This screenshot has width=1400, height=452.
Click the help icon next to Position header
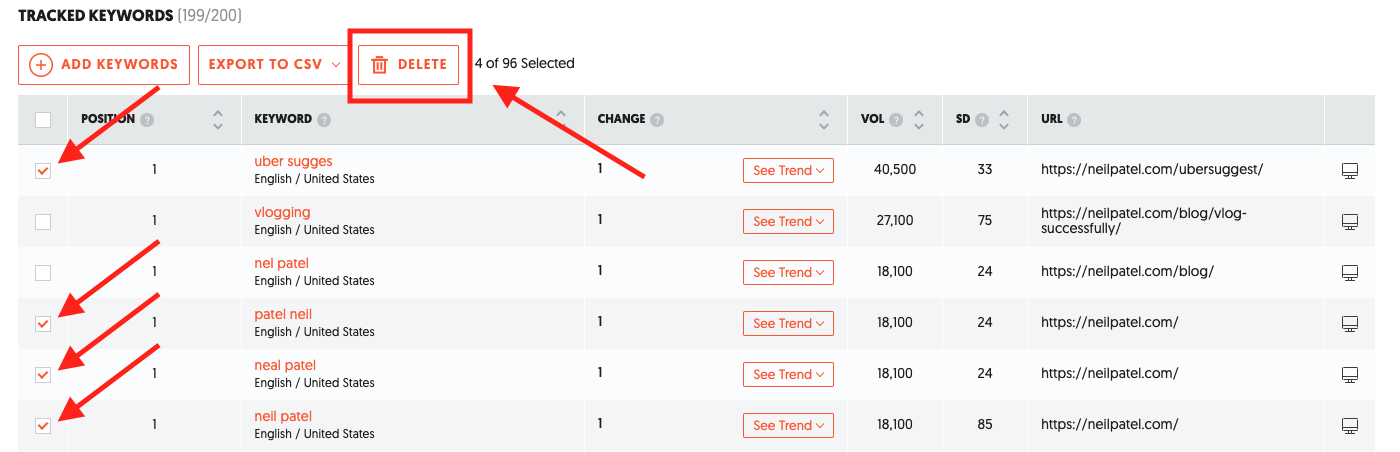pos(147,120)
